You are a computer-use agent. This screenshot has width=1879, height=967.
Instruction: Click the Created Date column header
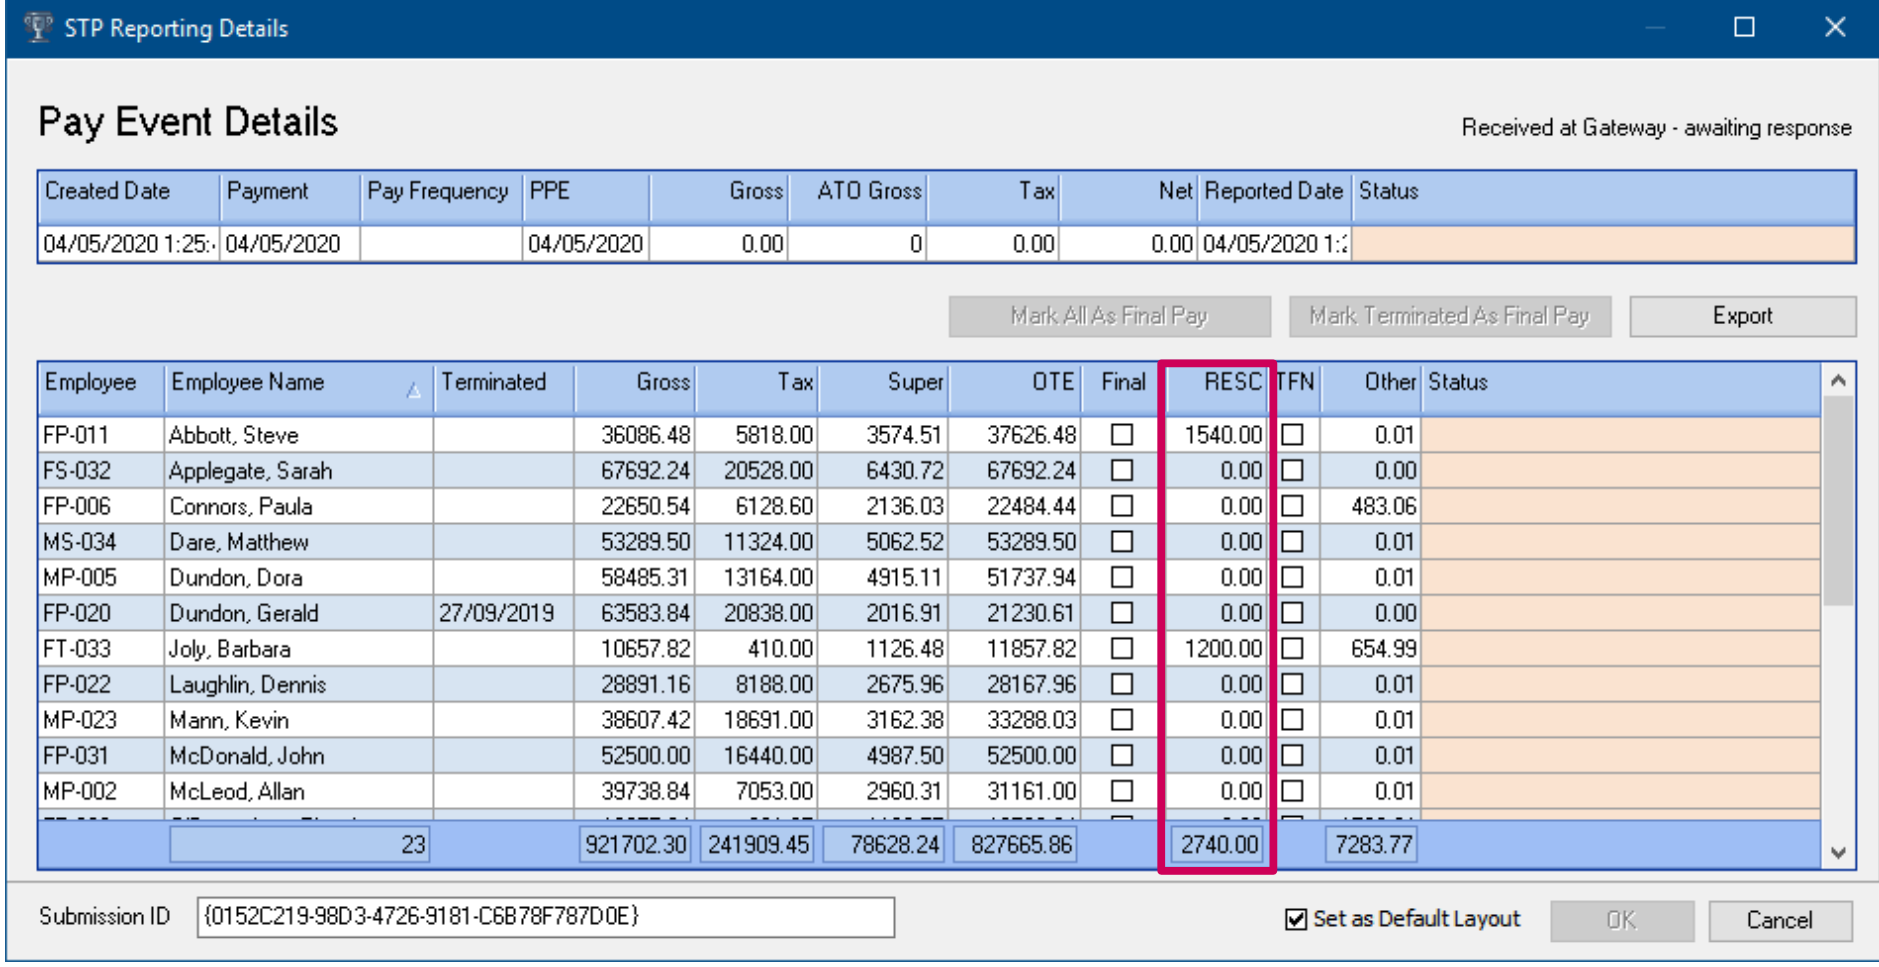[x=129, y=196]
